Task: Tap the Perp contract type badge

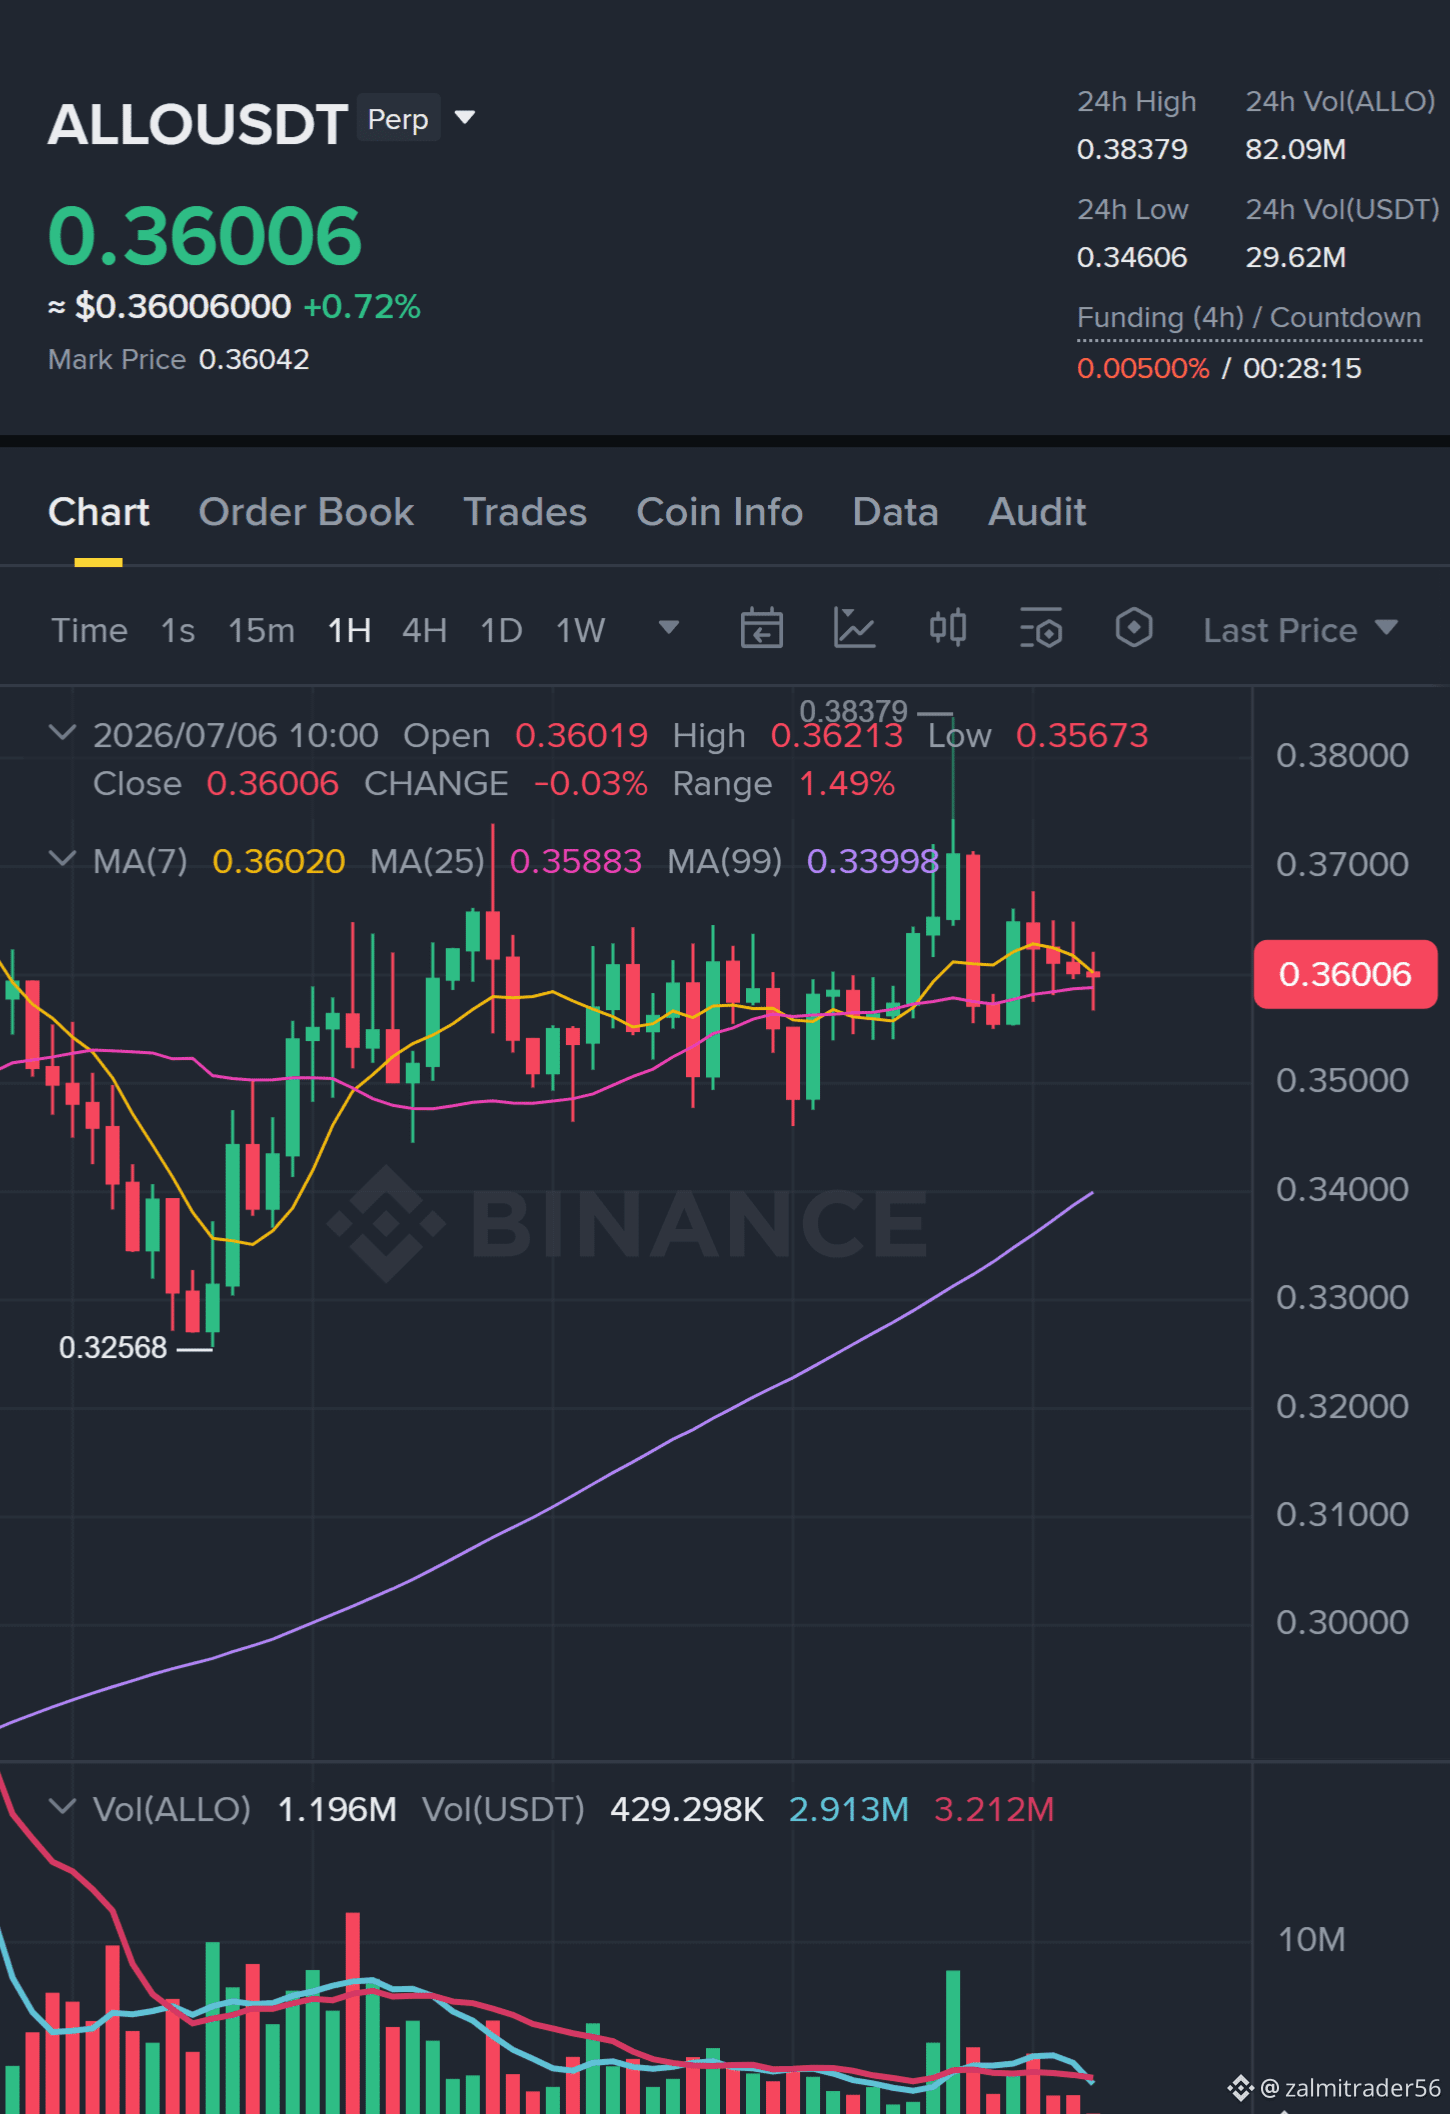Action: (398, 119)
